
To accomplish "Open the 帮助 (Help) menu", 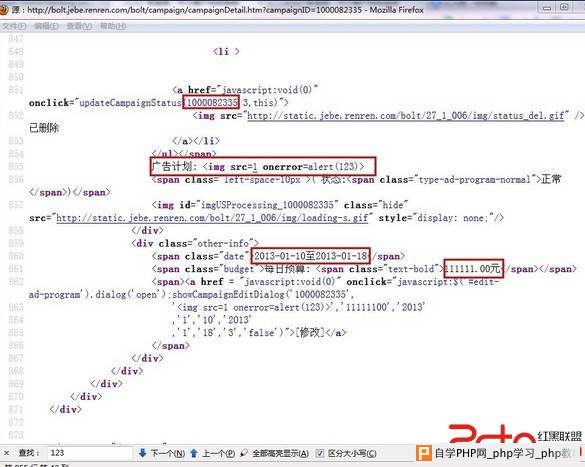I will [x=113, y=26].
